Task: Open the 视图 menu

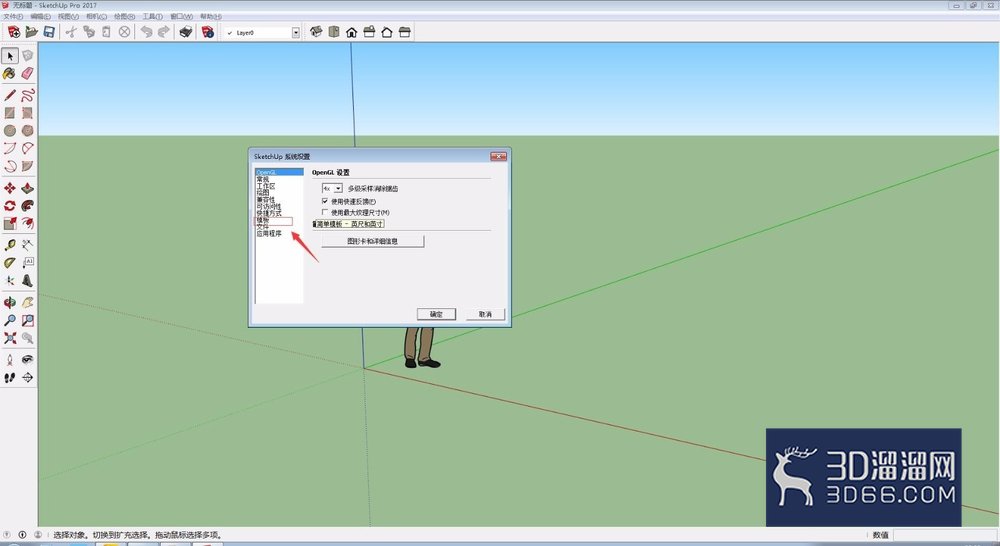Action: (68, 17)
